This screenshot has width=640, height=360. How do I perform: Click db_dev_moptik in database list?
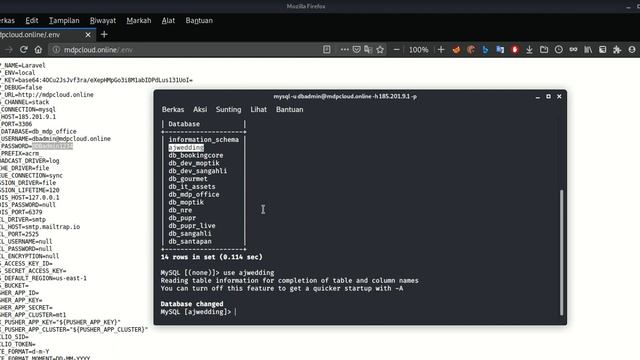pos(194,163)
